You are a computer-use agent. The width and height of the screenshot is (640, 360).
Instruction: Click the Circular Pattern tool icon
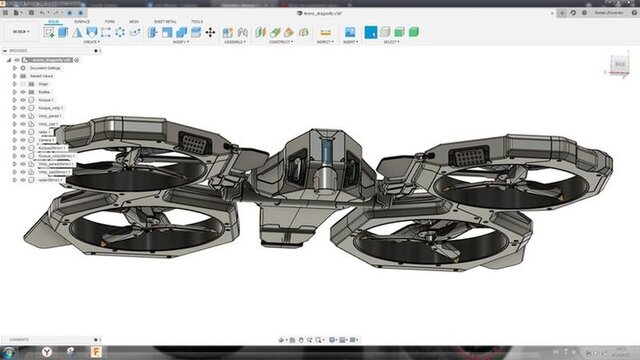pos(120,32)
